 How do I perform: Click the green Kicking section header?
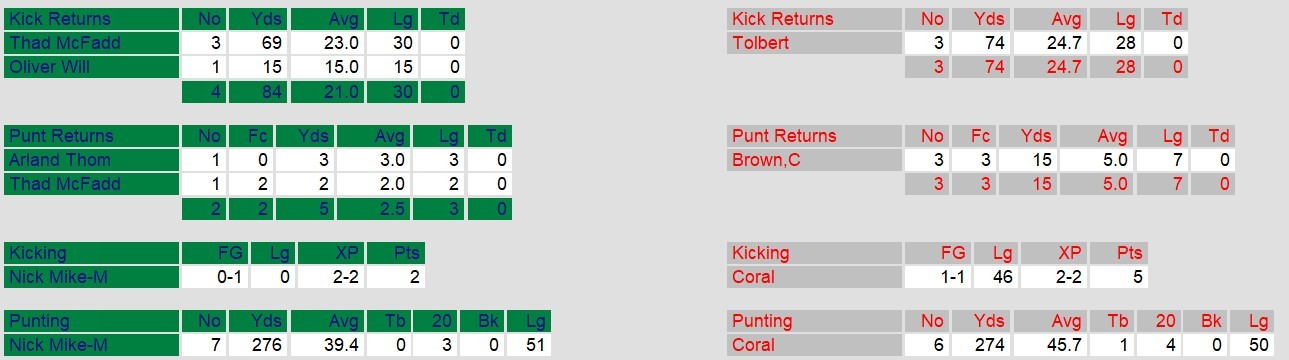[92, 253]
